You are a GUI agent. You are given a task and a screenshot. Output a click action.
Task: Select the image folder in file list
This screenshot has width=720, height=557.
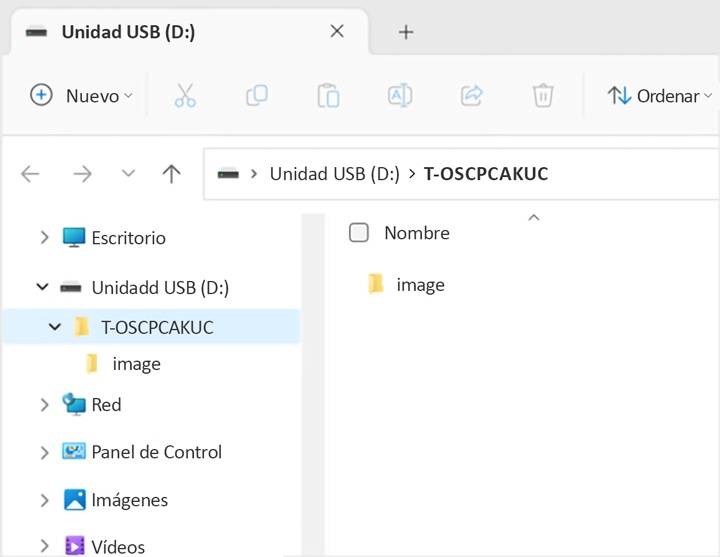406,285
